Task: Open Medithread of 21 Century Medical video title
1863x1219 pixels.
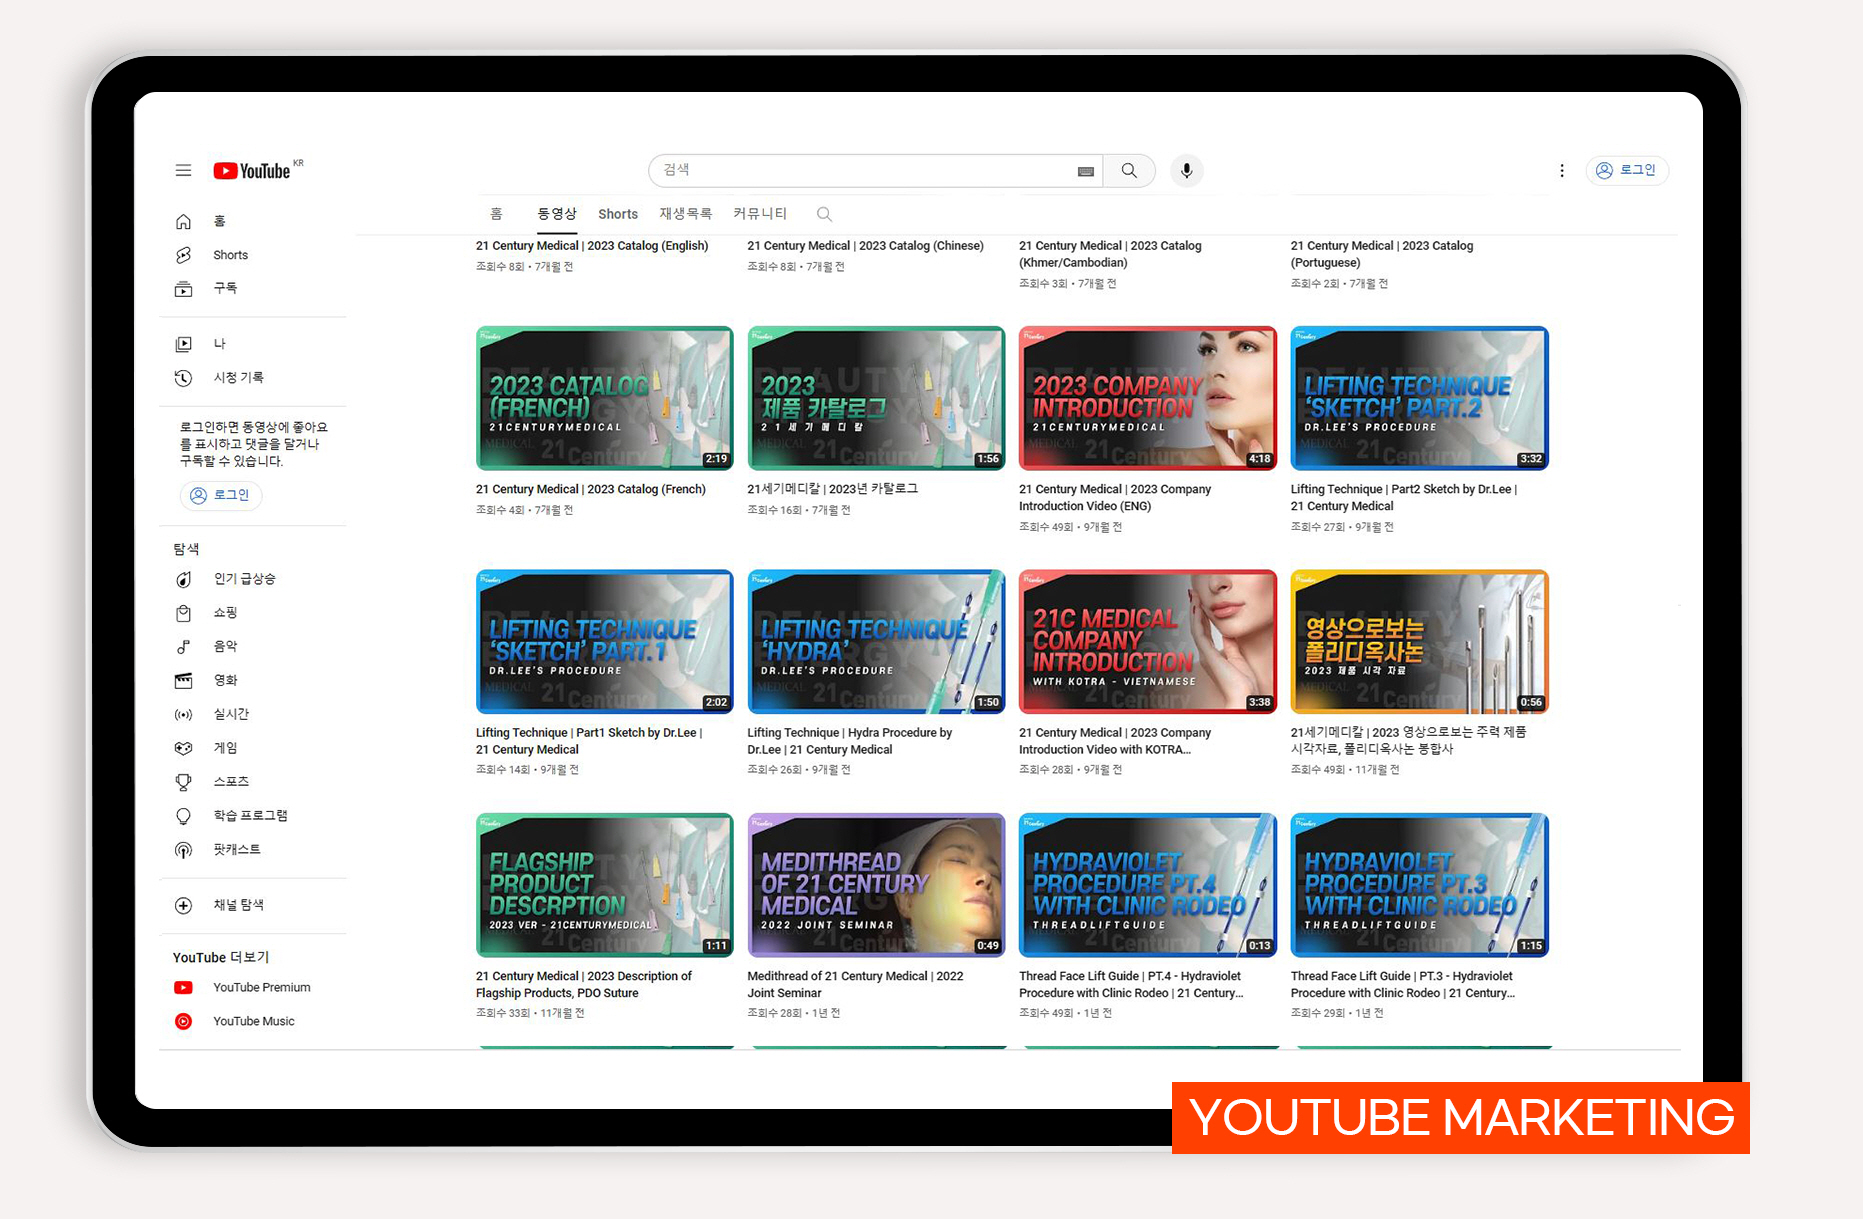Action: pos(855,985)
